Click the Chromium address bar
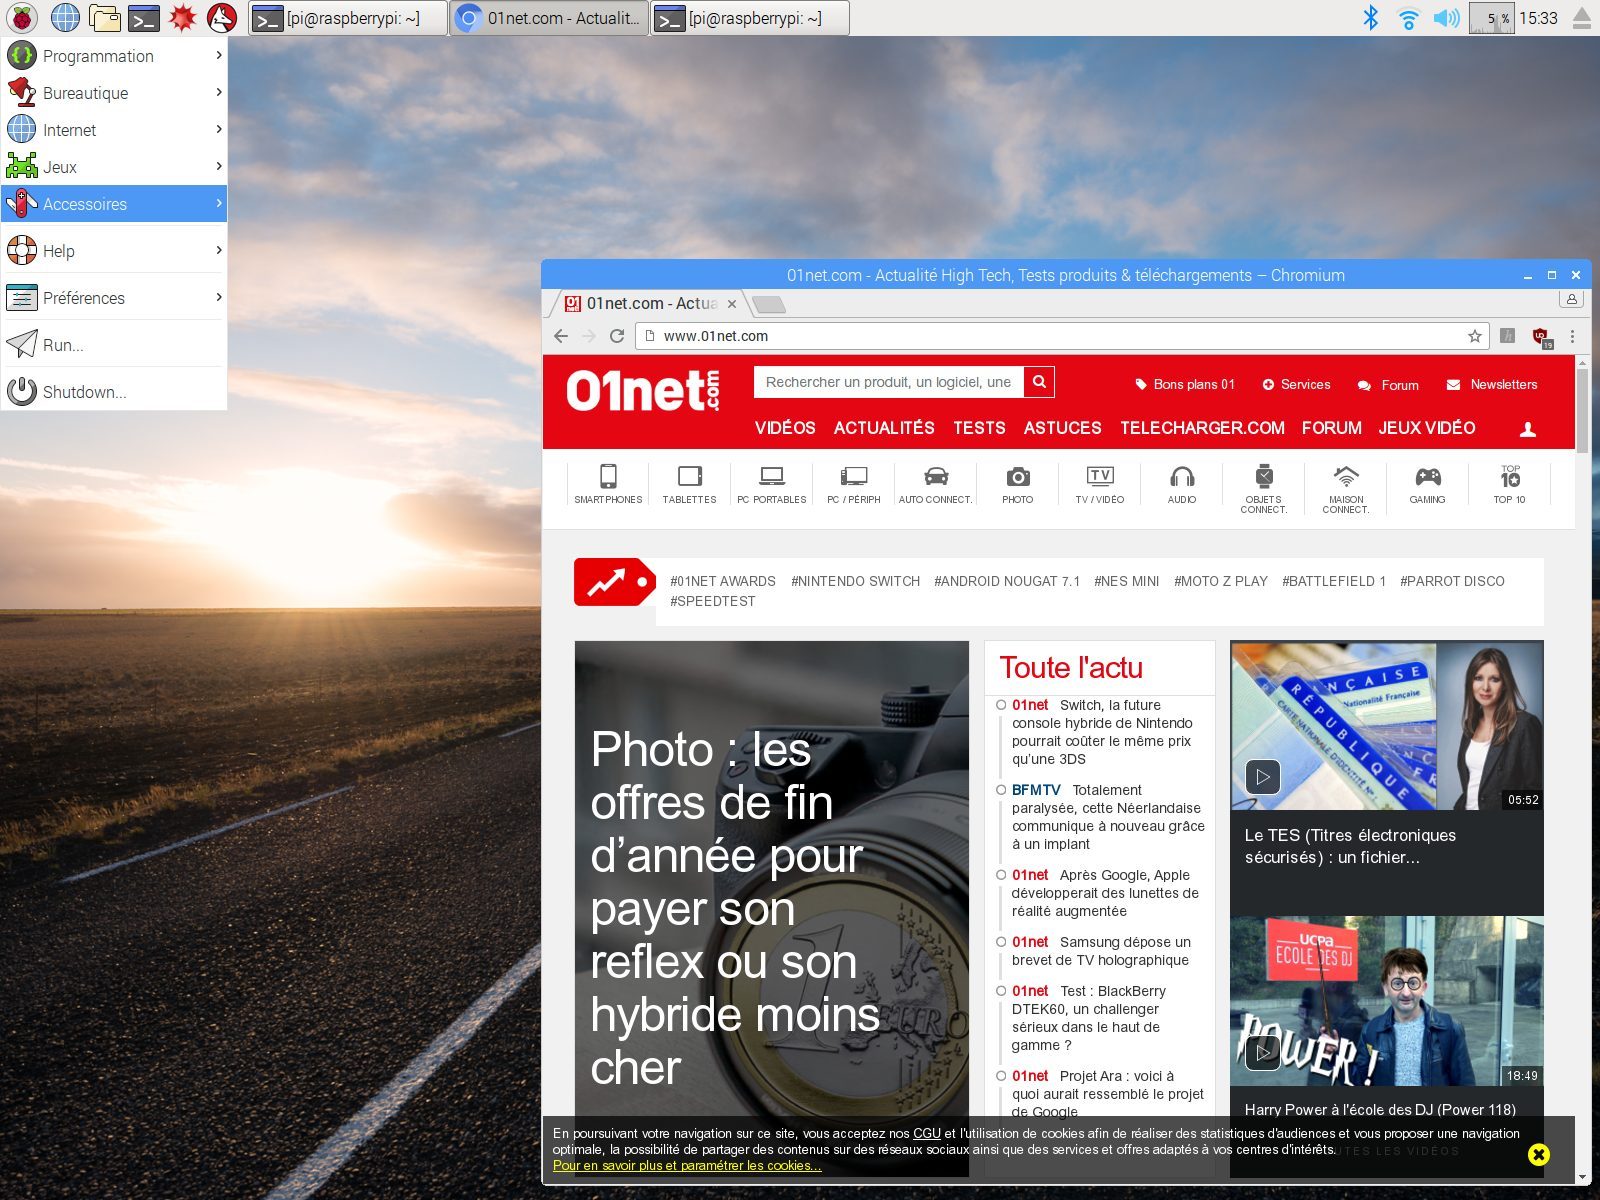 (1060, 336)
